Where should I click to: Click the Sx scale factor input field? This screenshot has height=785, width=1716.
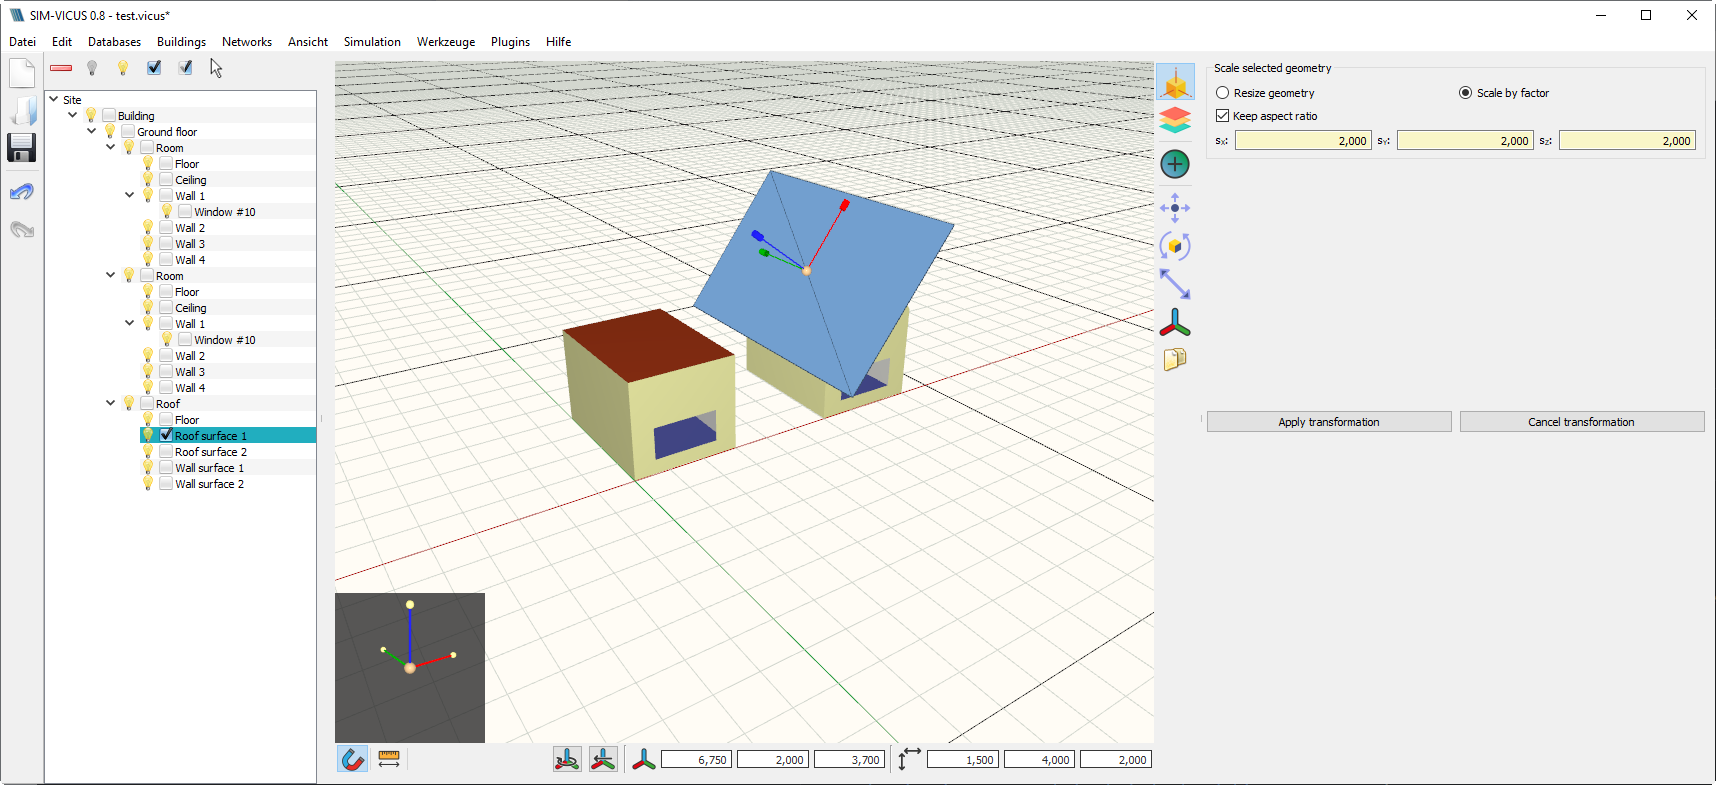[x=1303, y=141]
